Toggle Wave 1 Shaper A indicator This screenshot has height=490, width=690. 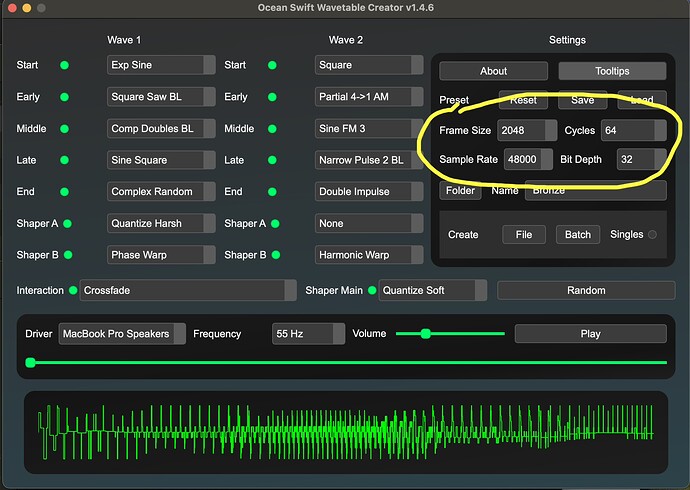pos(67,223)
